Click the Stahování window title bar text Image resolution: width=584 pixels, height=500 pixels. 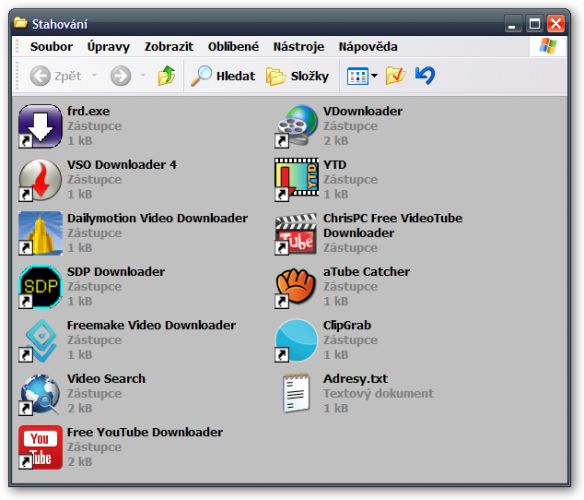coord(60,24)
